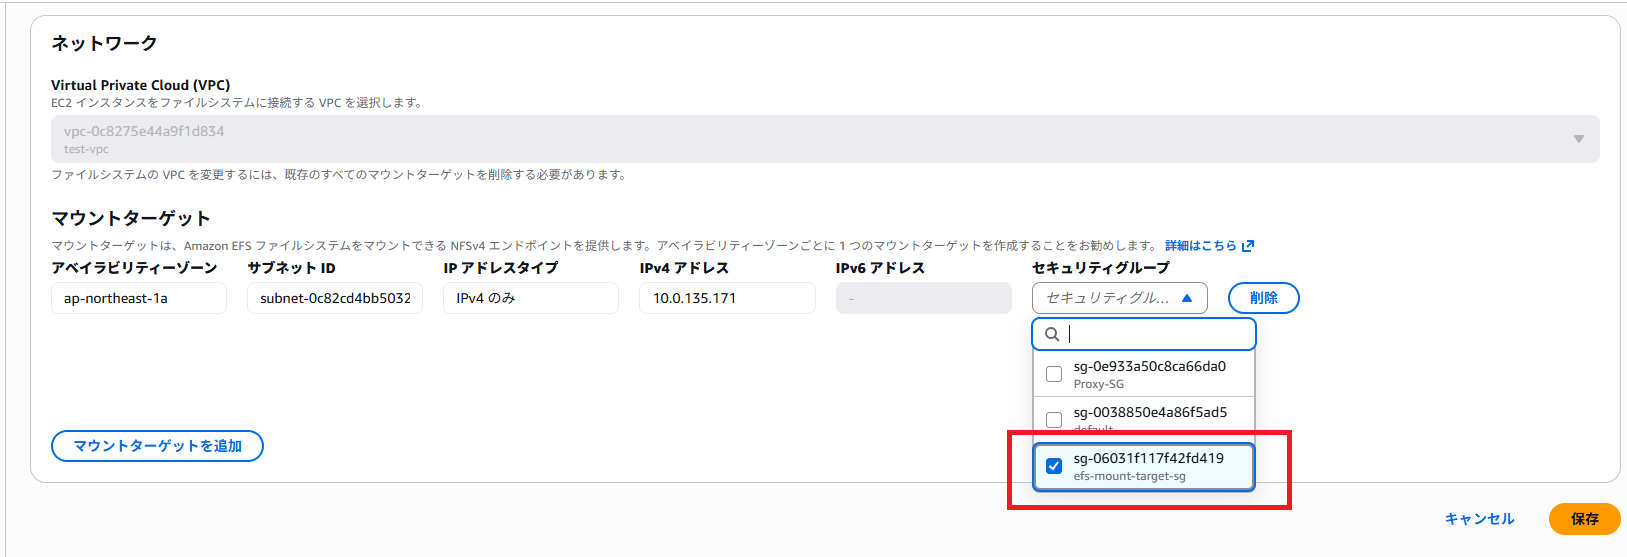The image size is (1627, 557).
Task: Click the キャンセル link
Action: [x=1479, y=519]
